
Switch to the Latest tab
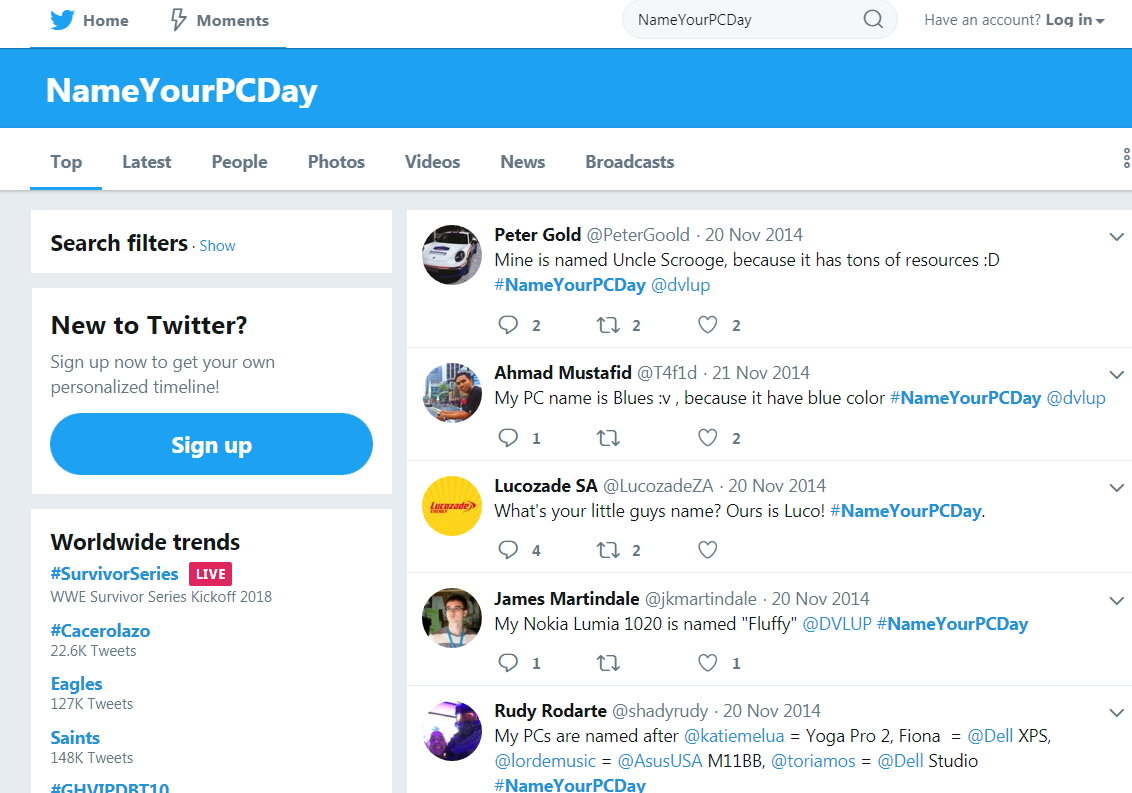(147, 162)
